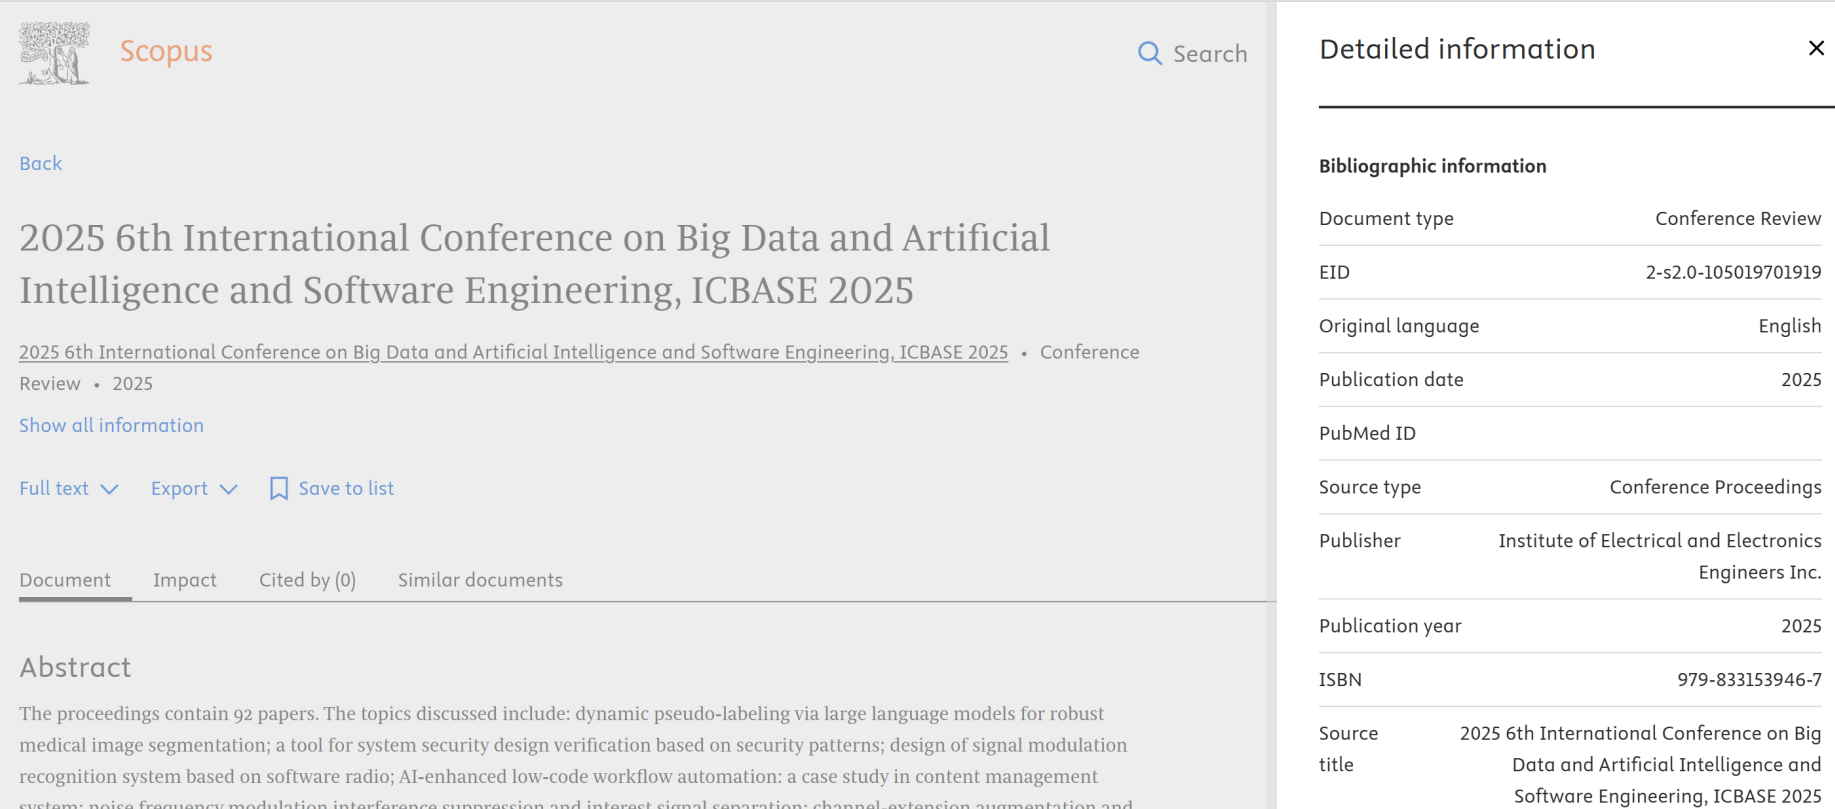Click the Bibliographic information heading
Screen dimensions: 1835x809
click(x=1433, y=166)
